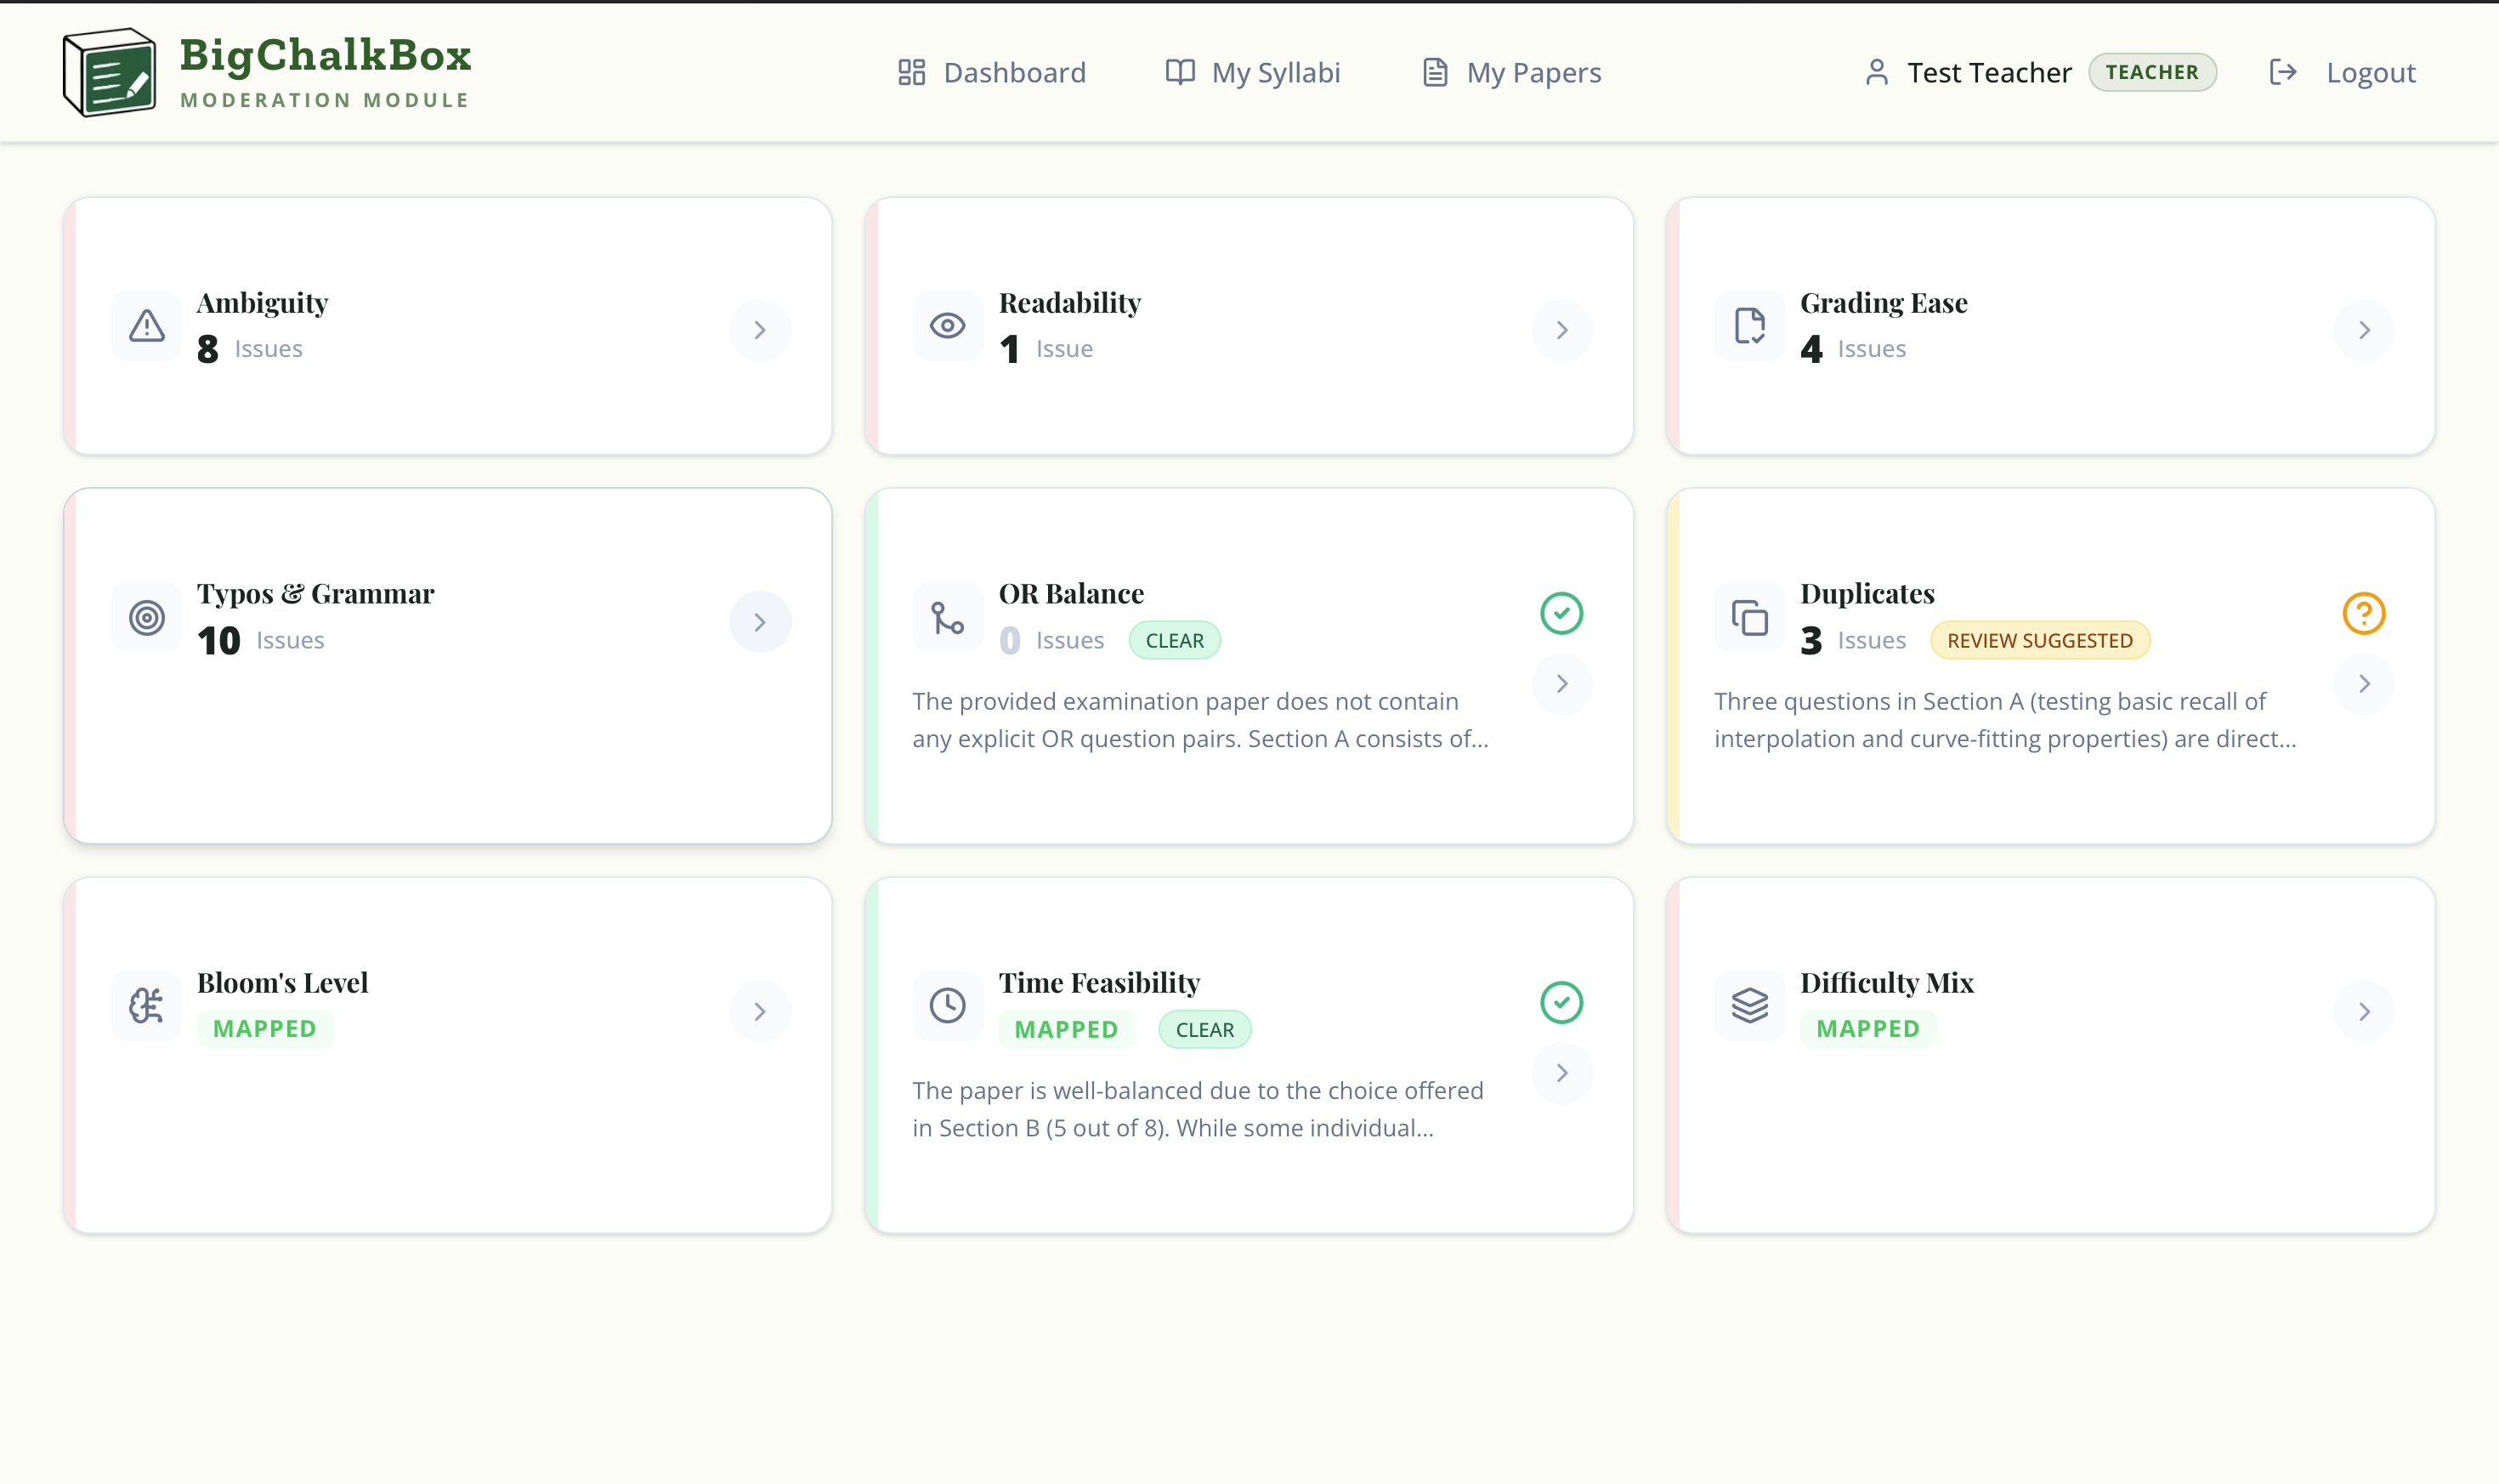Viewport: 2499px width, 1484px height.
Task: Click the 10 Issues count on Typos & Grammar
Action: [x=260, y=640]
